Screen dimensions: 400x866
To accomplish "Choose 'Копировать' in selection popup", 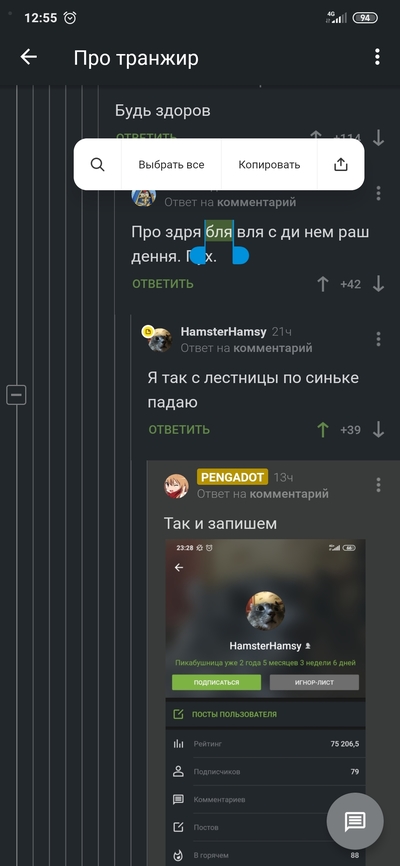I will [x=269, y=165].
